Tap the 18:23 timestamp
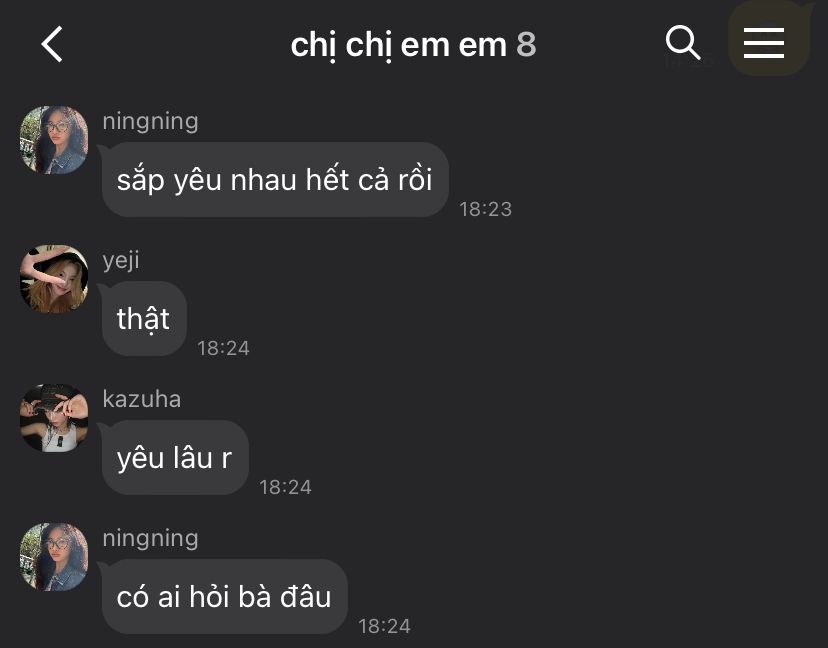Screen dimensions: 828x648 (485, 209)
